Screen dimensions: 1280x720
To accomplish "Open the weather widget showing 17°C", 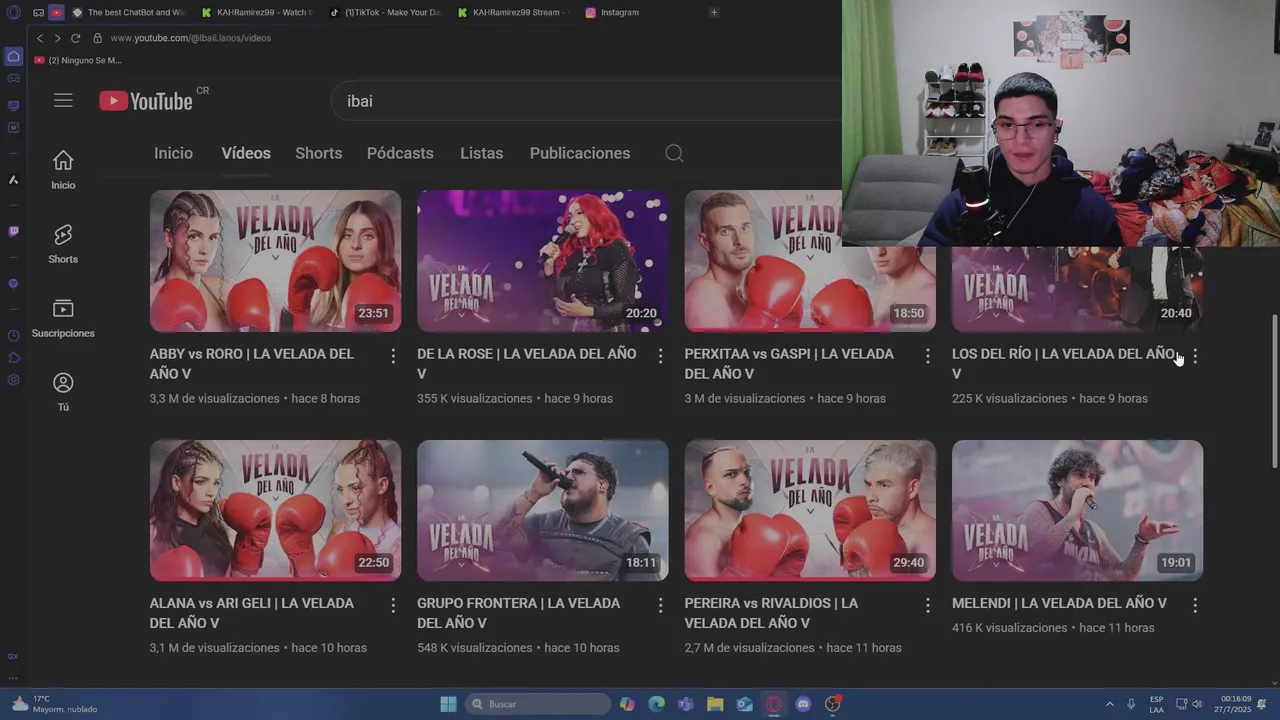I will point(54,704).
